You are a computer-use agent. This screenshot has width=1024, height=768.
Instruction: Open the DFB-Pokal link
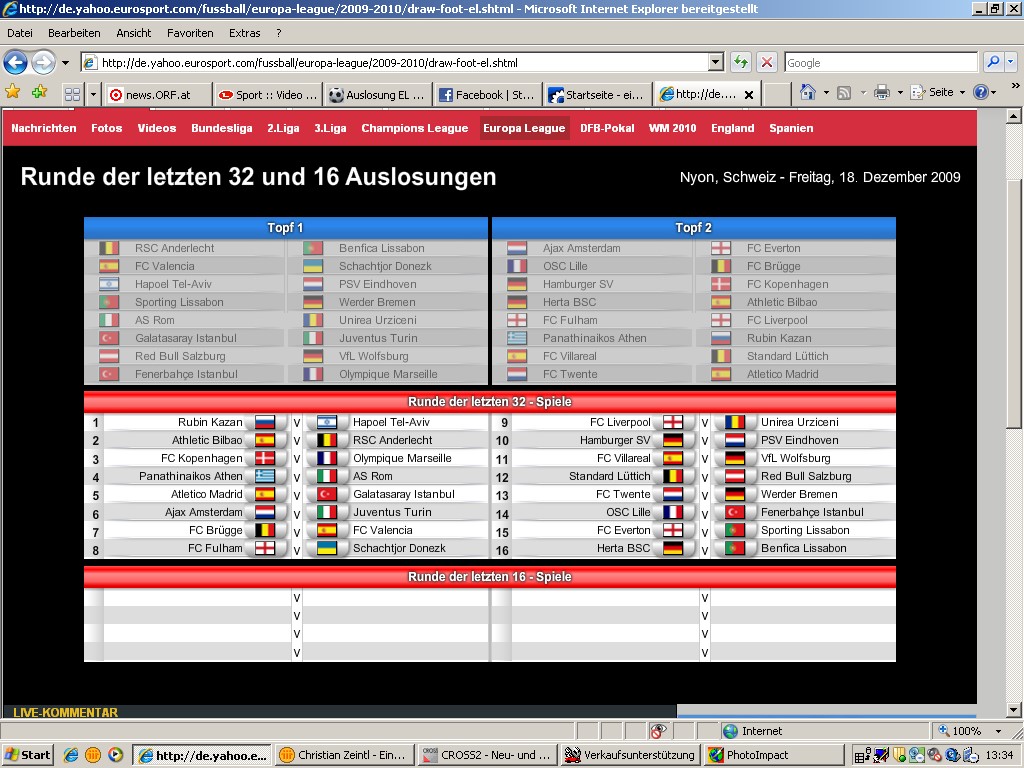pyautogui.click(x=607, y=128)
